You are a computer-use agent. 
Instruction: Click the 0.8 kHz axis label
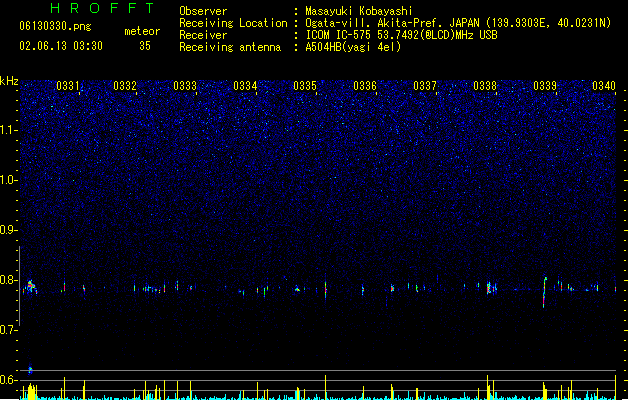tap(9, 280)
